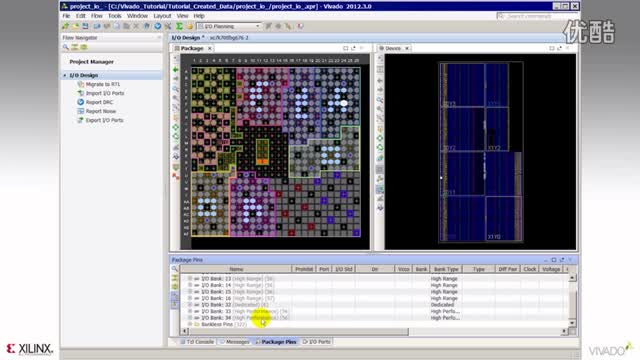Switch to the Tcl Console tab

coord(197,342)
